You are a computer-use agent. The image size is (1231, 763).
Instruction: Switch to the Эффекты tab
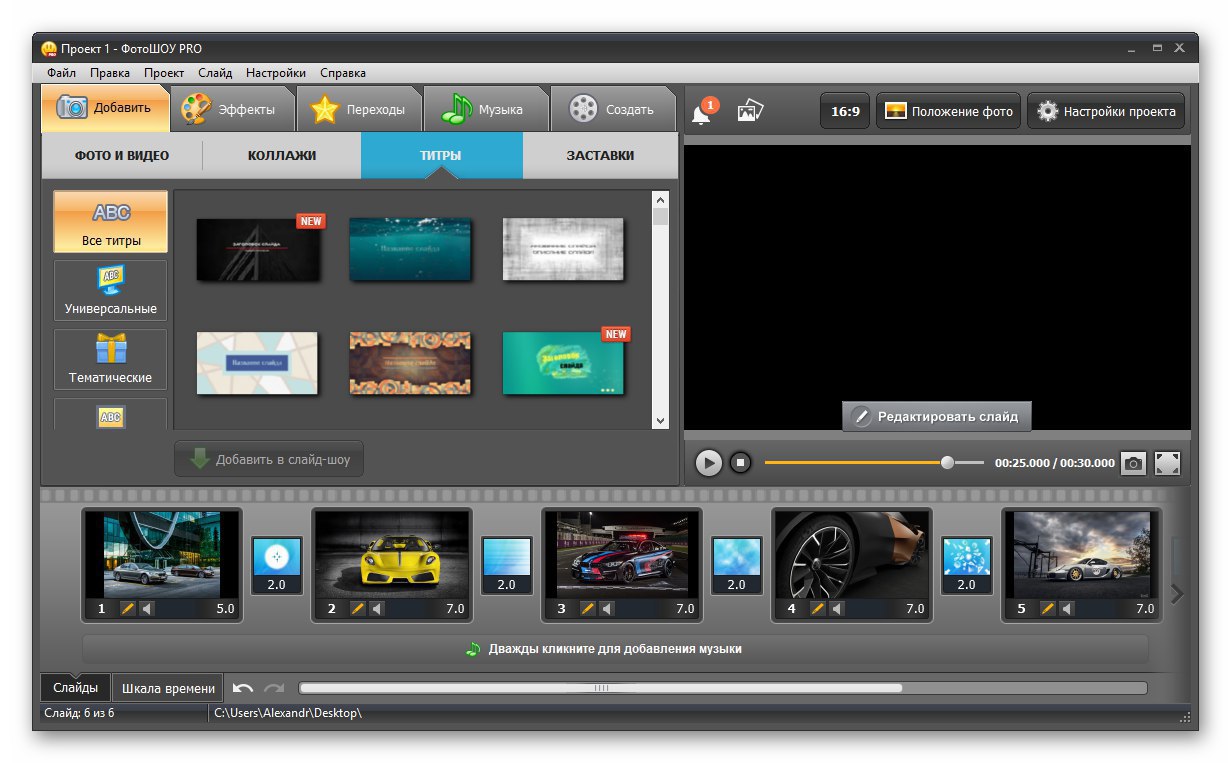[x=232, y=110]
